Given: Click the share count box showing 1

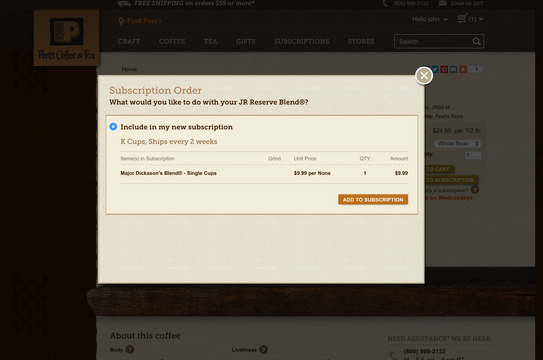Looking at the screenshot, I should click(x=476, y=70).
